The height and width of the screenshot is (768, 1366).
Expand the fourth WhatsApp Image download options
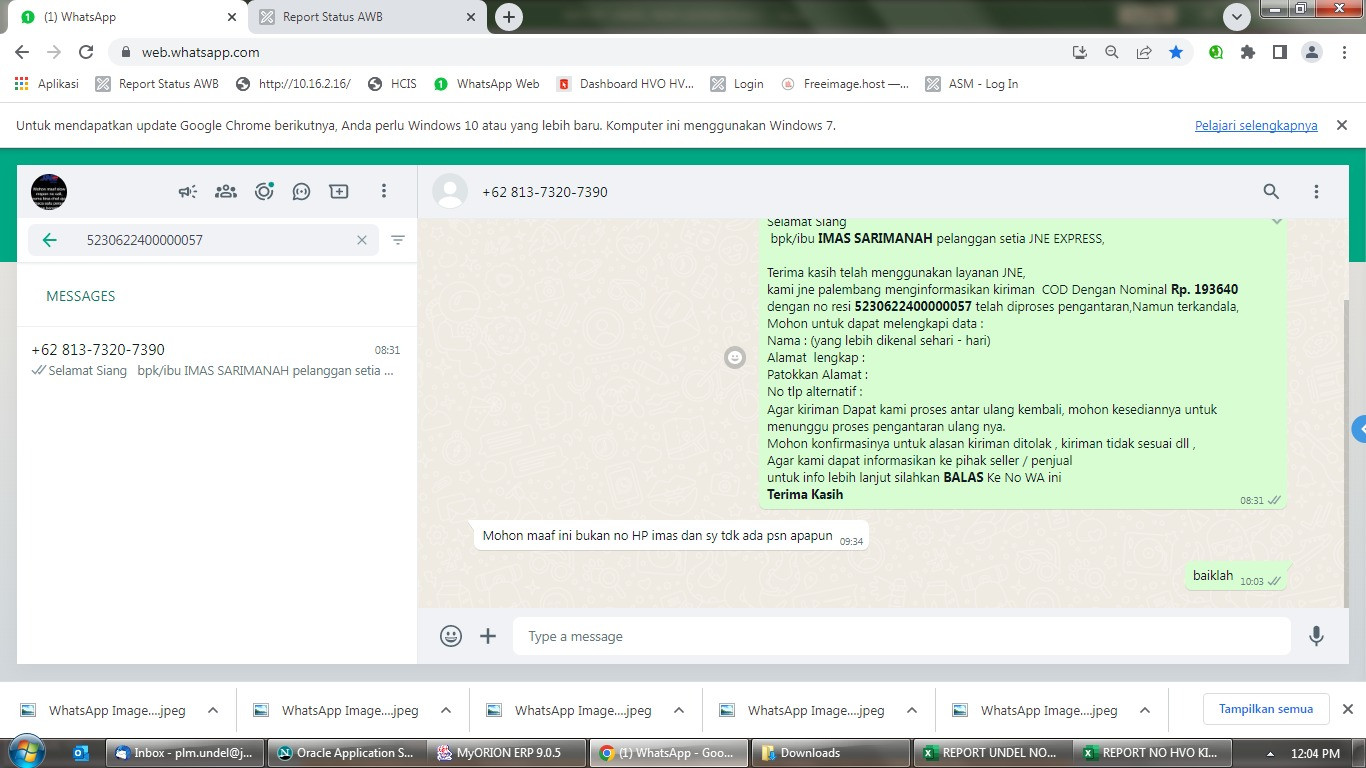click(912, 711)
